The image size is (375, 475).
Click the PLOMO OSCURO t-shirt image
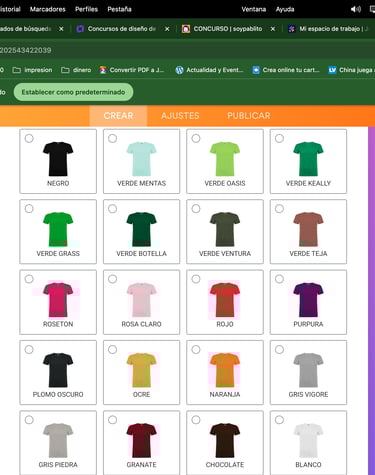(58, 370)
